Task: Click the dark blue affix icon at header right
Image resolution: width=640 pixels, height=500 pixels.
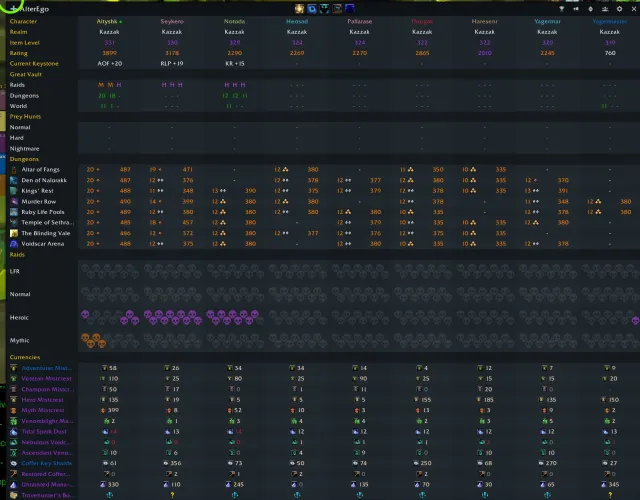Action: tap(350, 9)
